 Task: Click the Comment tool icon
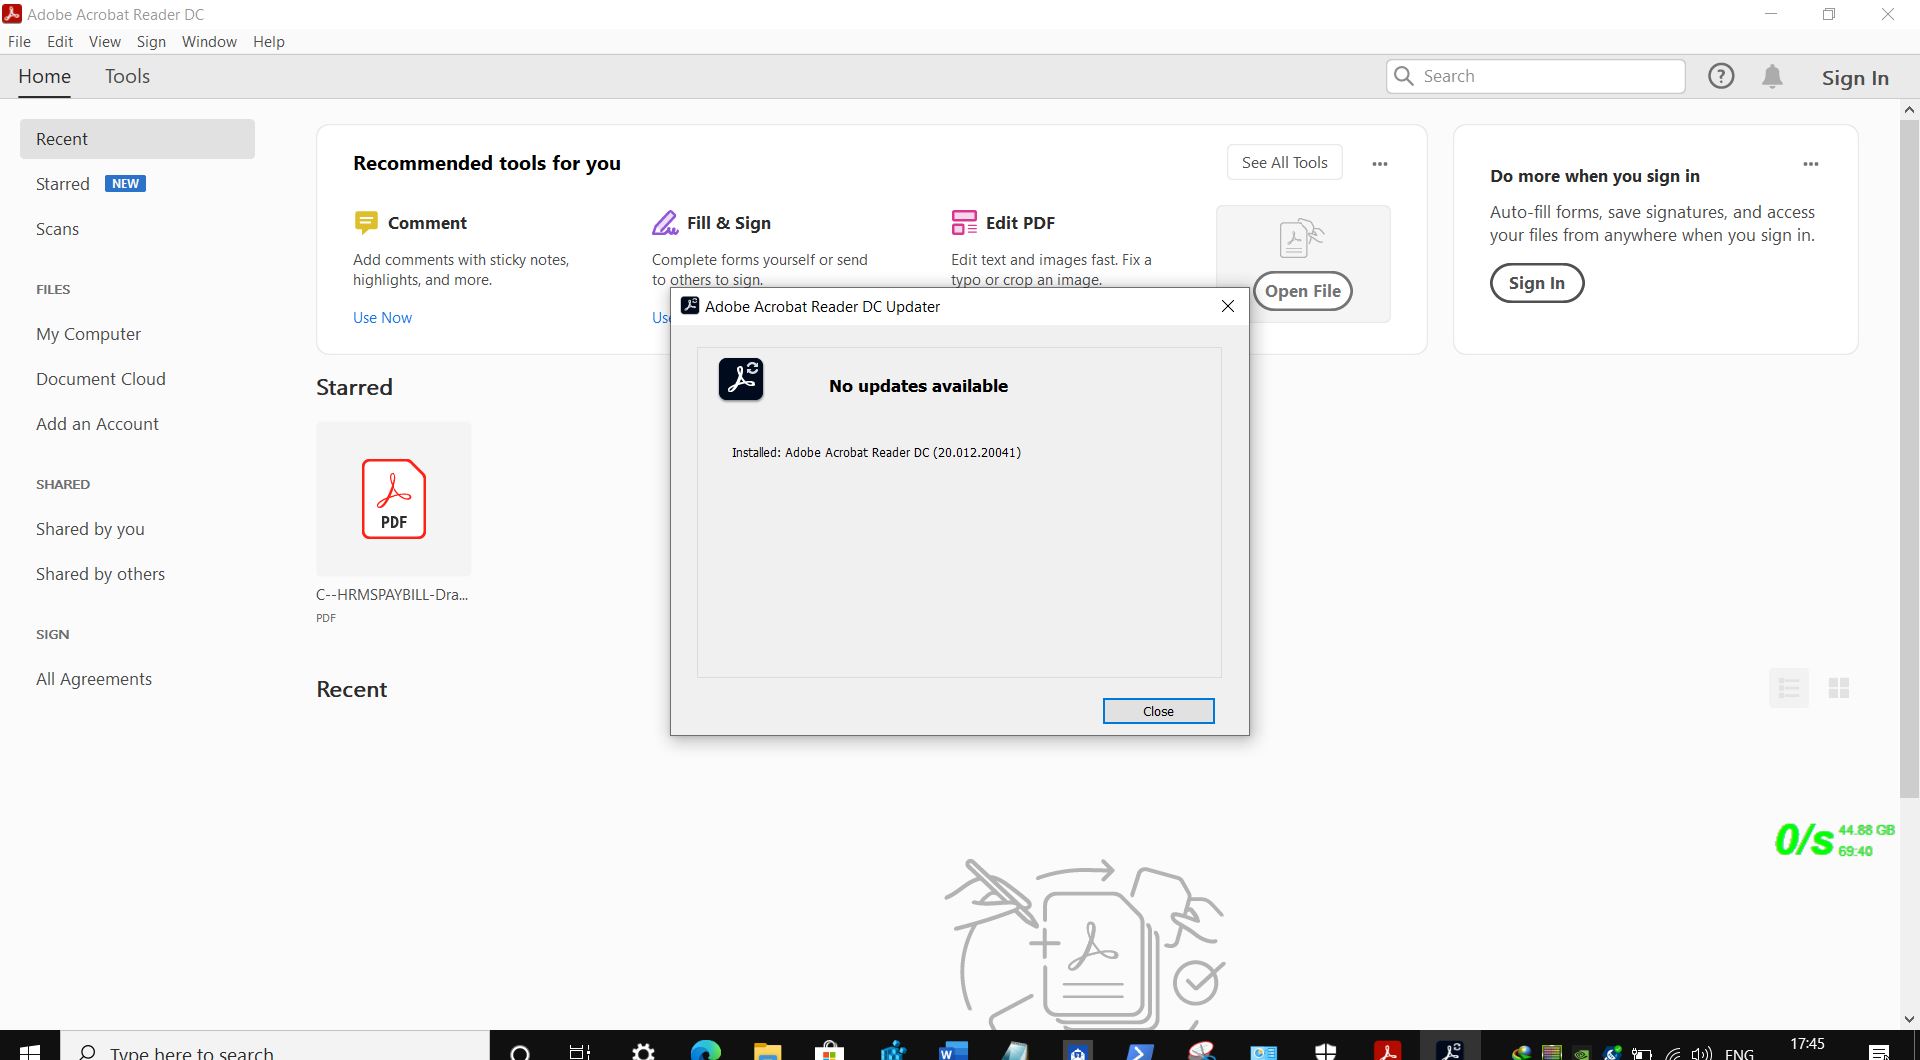(x=366, y=222)
